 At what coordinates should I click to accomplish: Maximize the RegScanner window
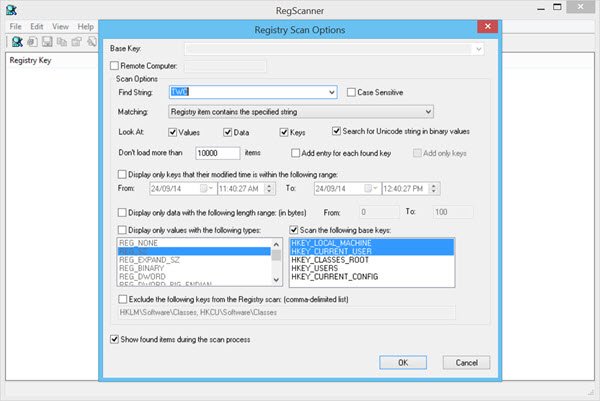(558, 7)
